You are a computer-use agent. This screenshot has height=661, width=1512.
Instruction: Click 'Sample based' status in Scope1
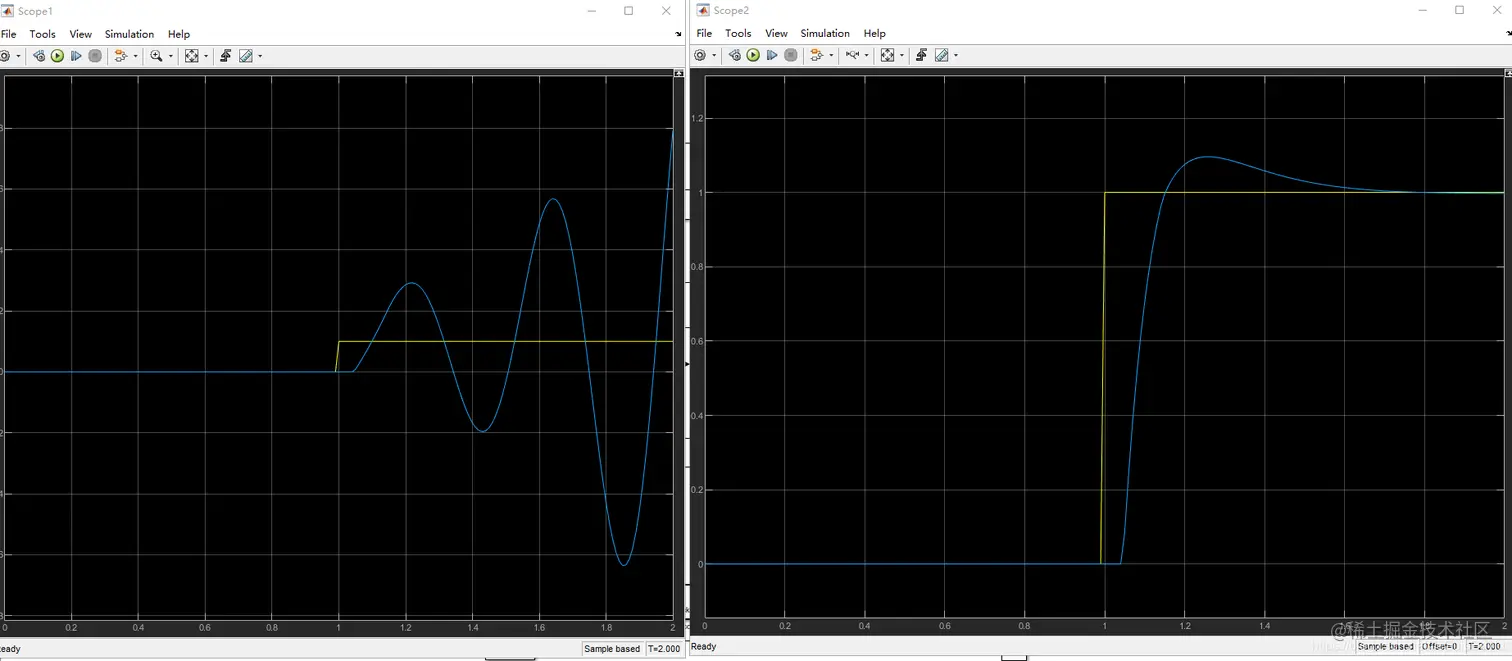coord(612,649)
